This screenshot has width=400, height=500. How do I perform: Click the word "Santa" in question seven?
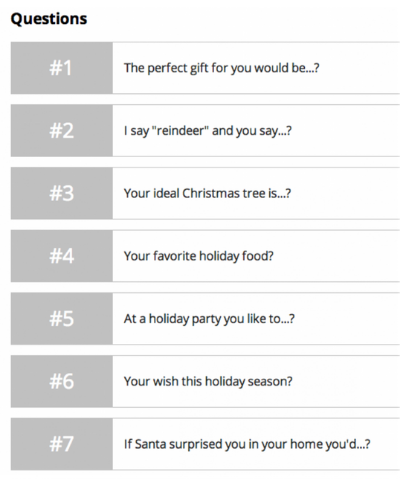[150, 444]
